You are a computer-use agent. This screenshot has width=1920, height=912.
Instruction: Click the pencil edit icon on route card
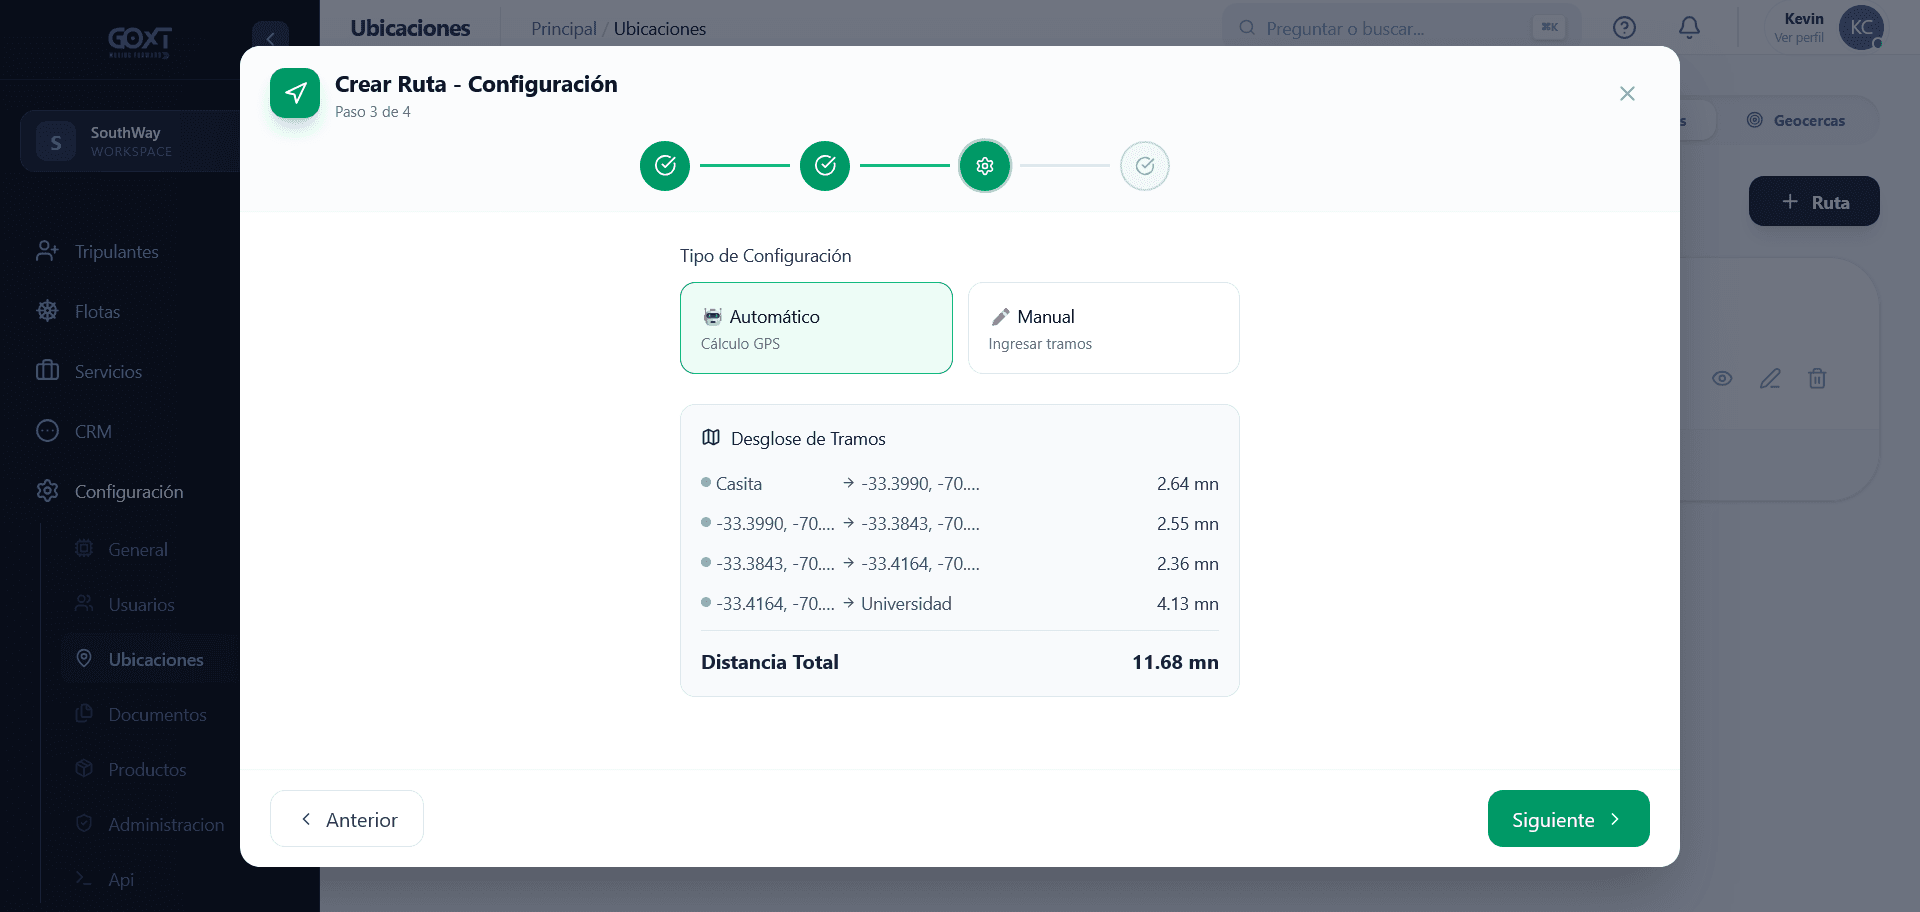click(1770, 378)
